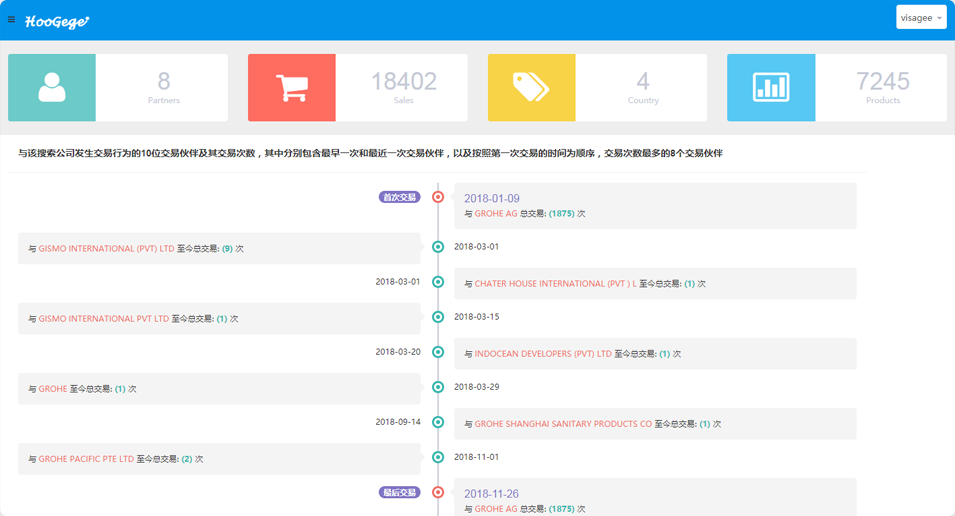Screen dimensions: 955x516
Task: Click timeline marker for 2018-03-20
Action: tap(438, 352)
